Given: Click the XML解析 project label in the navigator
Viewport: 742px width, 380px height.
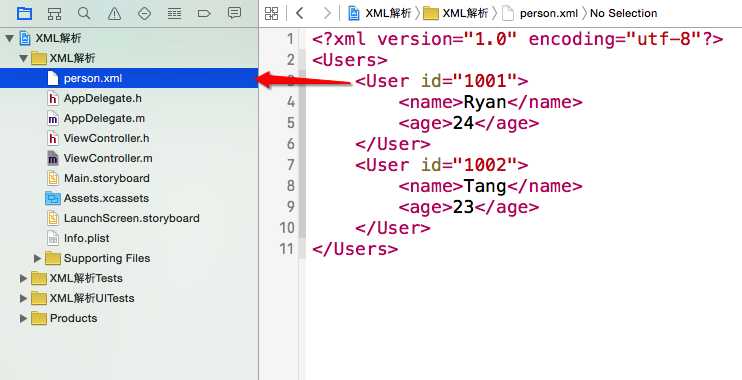Looking at the screenshot, I should click(59, 38).
